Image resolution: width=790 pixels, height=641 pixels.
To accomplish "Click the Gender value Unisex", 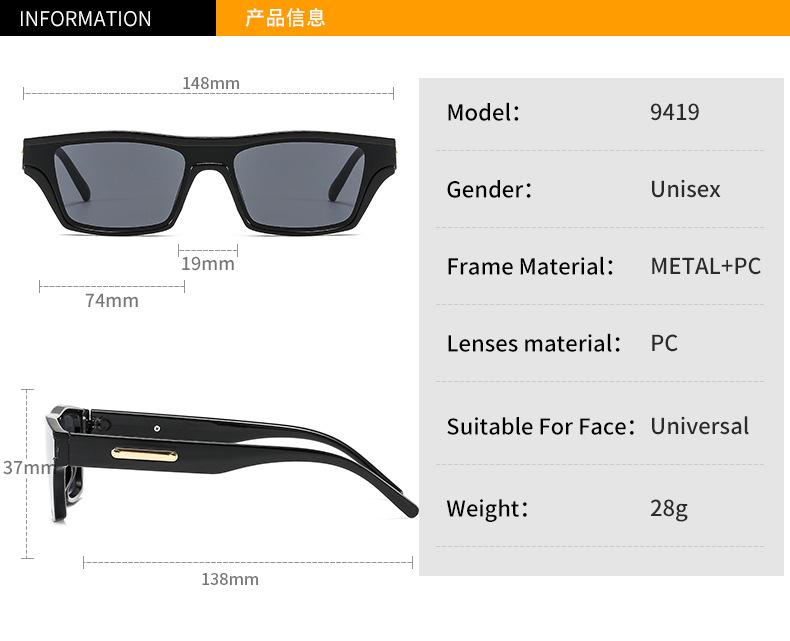I will coord(685,189).
